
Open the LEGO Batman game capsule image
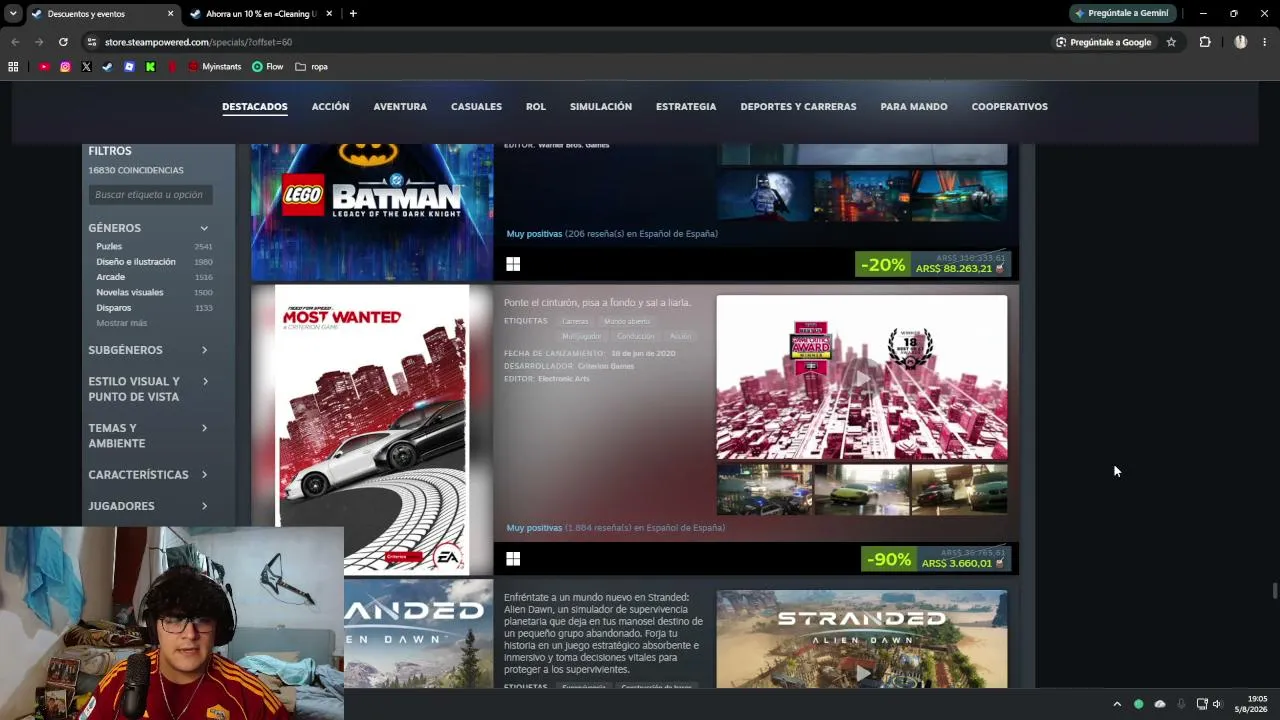[x=372, y=212]
